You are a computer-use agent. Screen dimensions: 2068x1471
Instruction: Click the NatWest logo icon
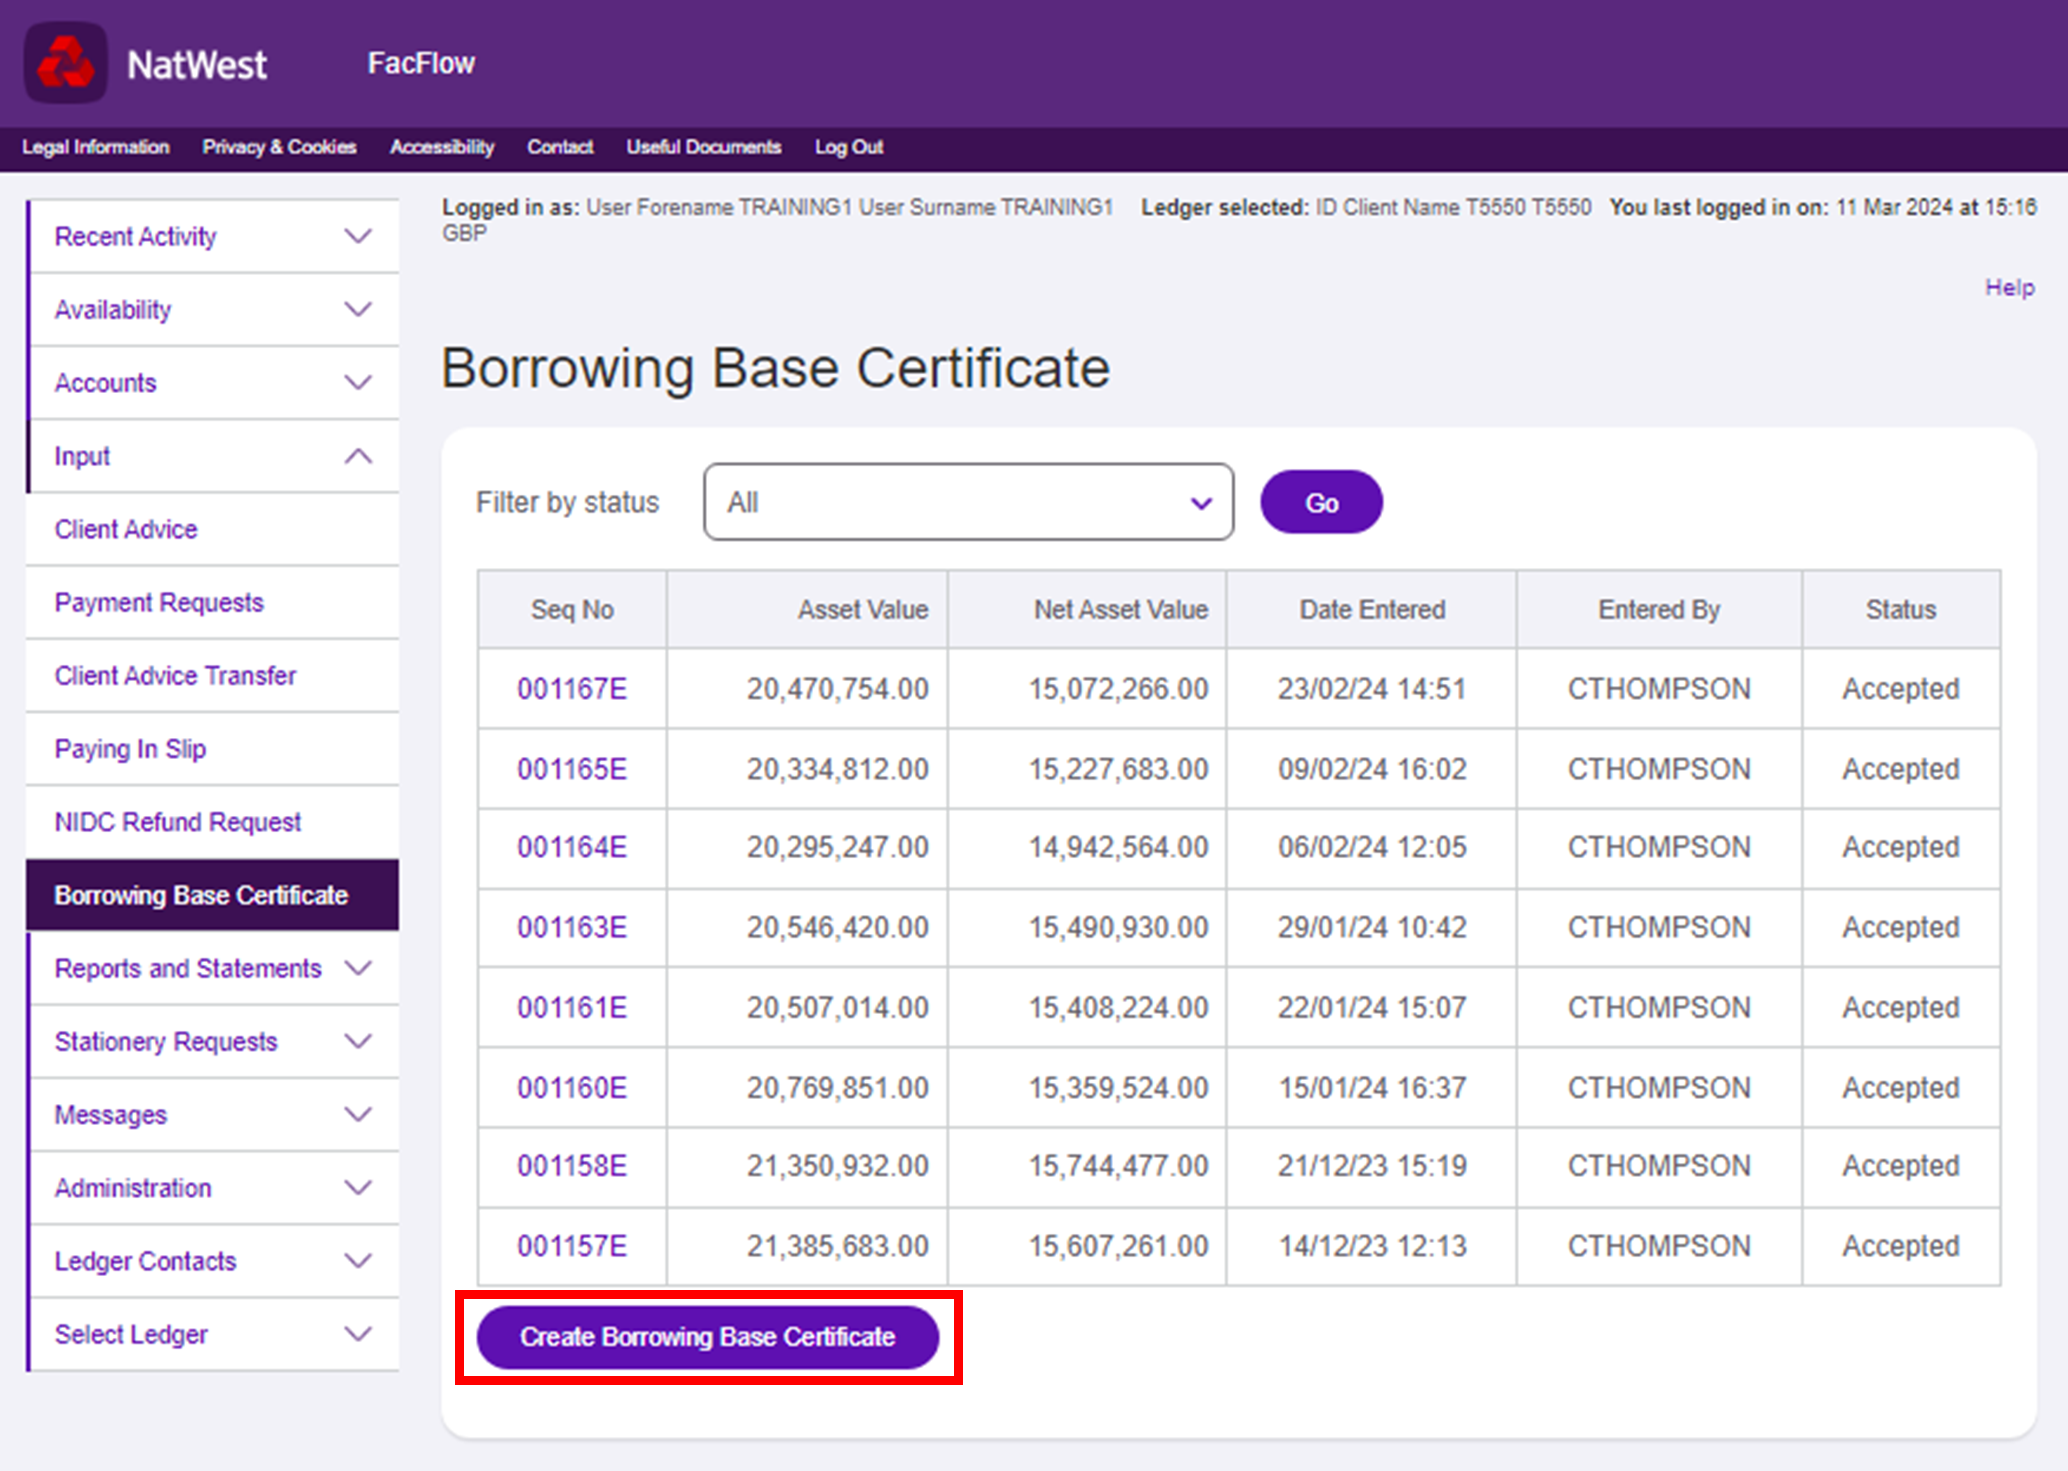pyautogui.click(x=66, y=63)
